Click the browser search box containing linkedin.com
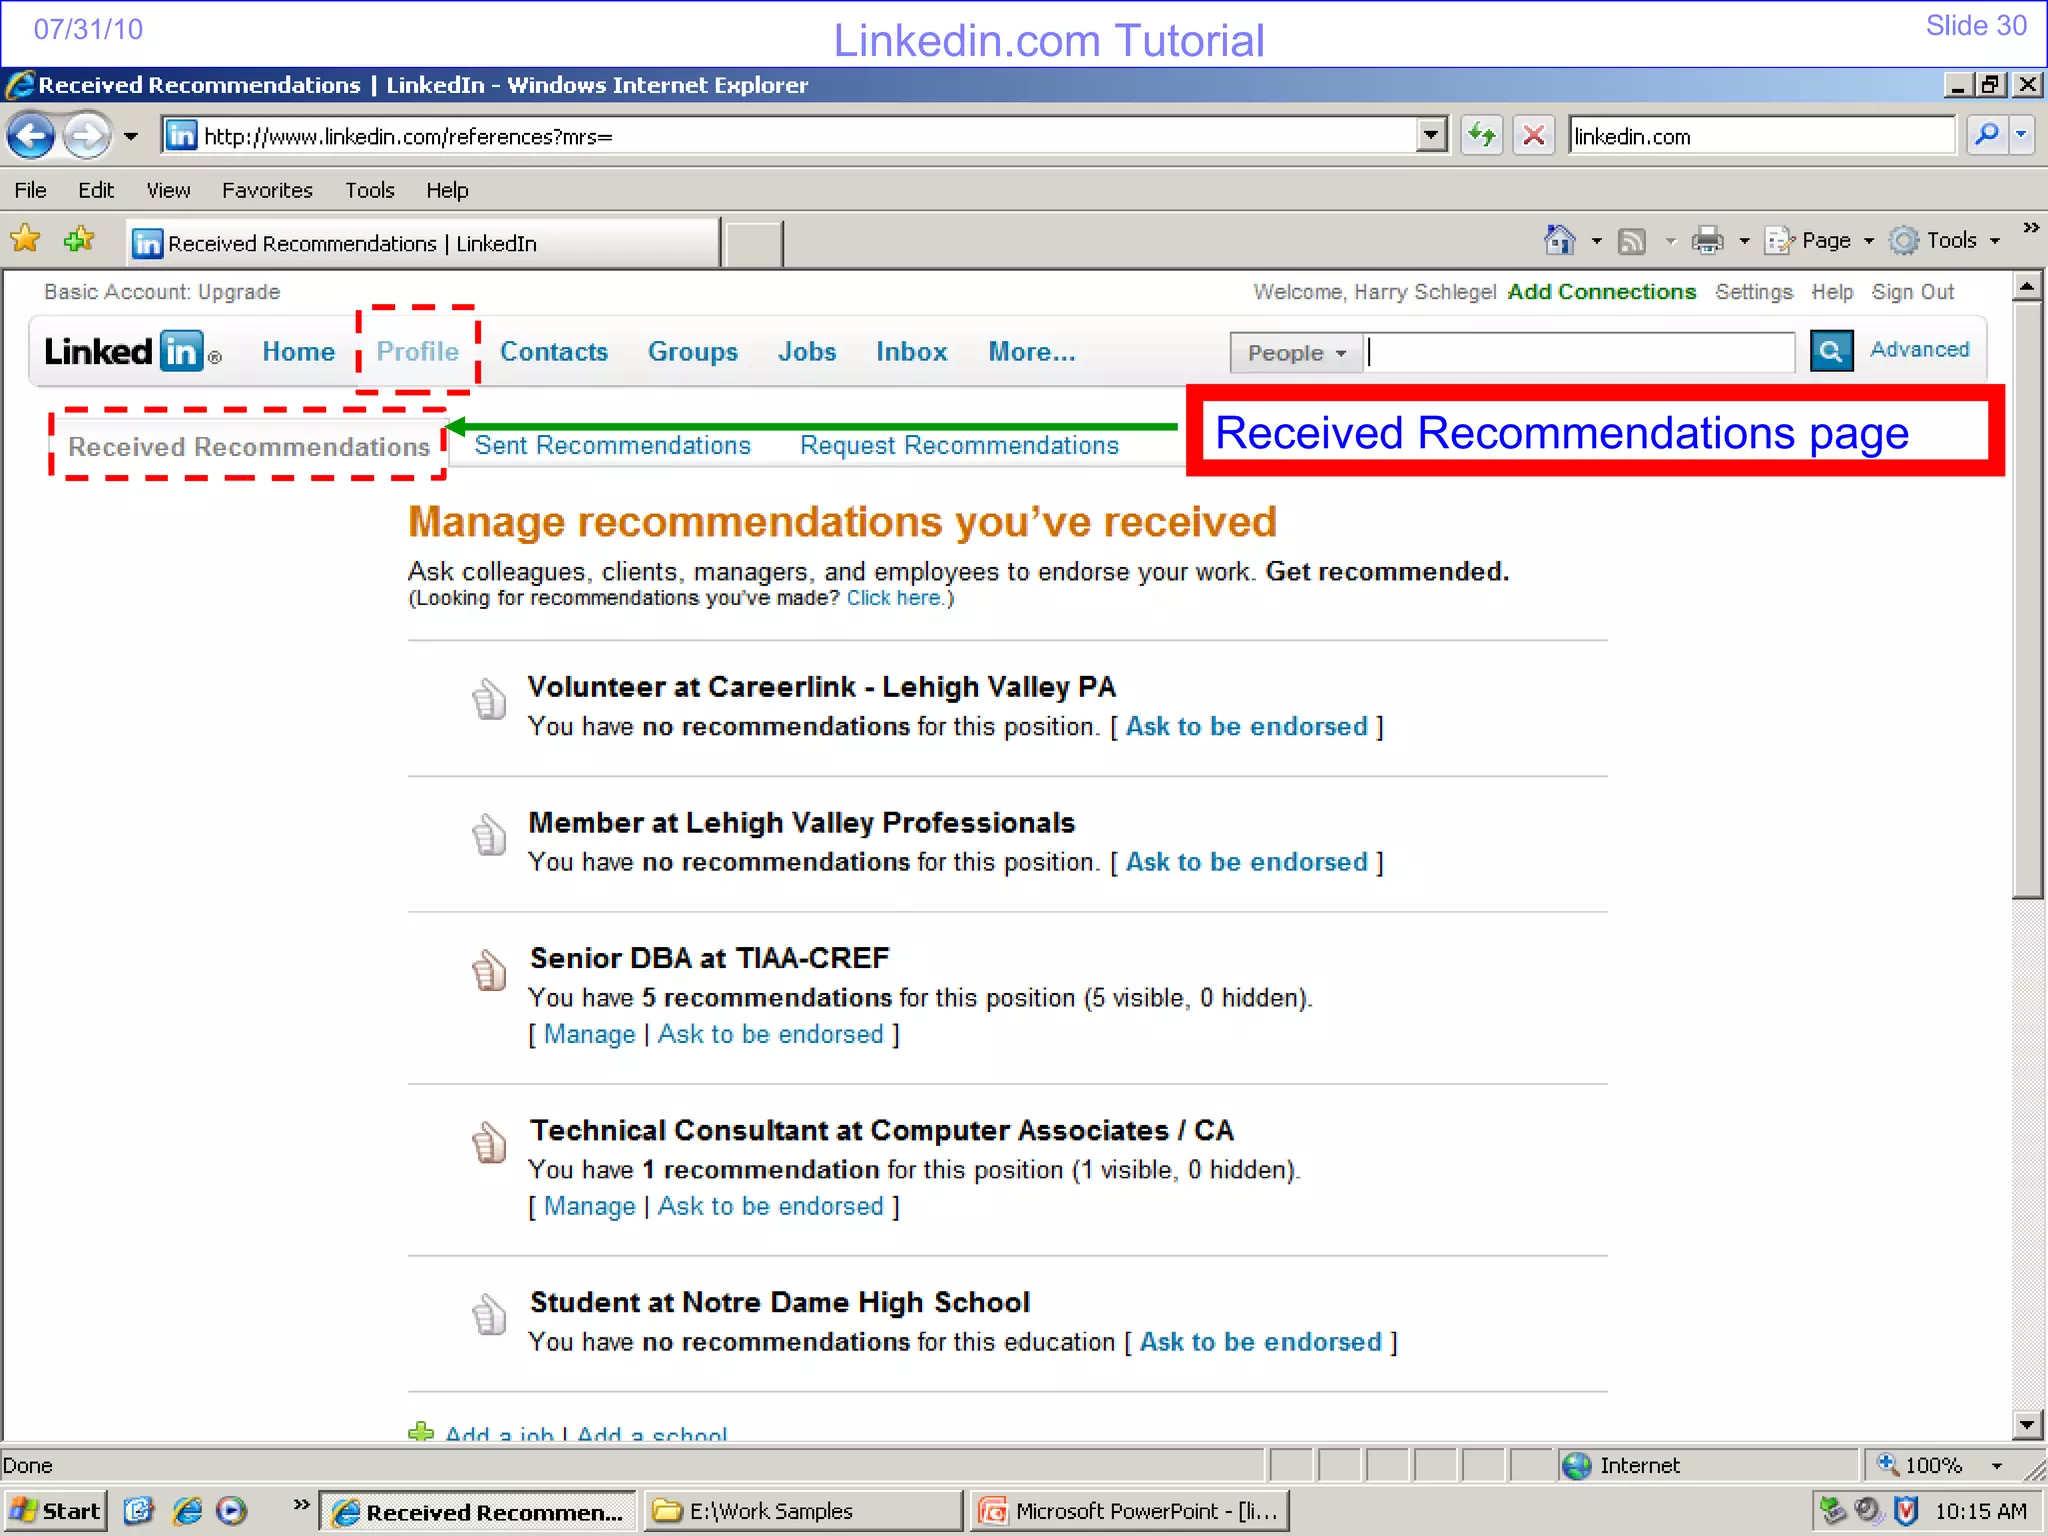 point(1761,136)
